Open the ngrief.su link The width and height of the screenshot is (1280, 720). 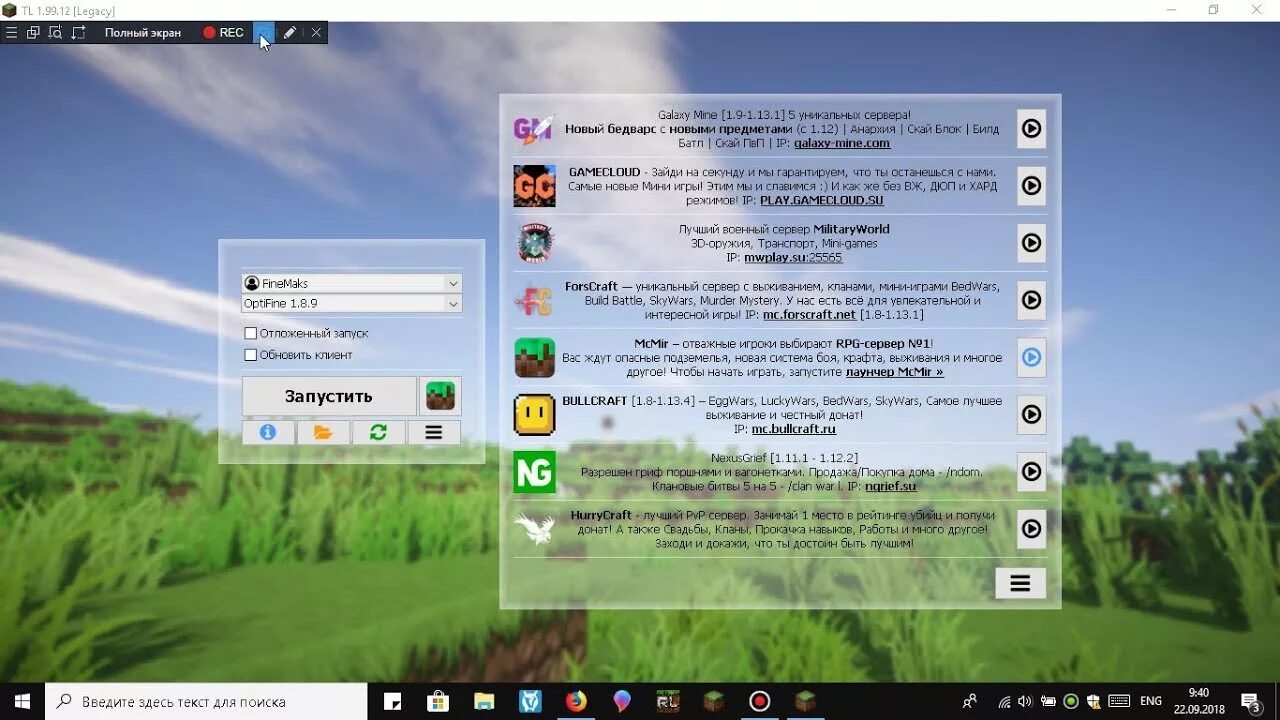(x=890, y=486)
